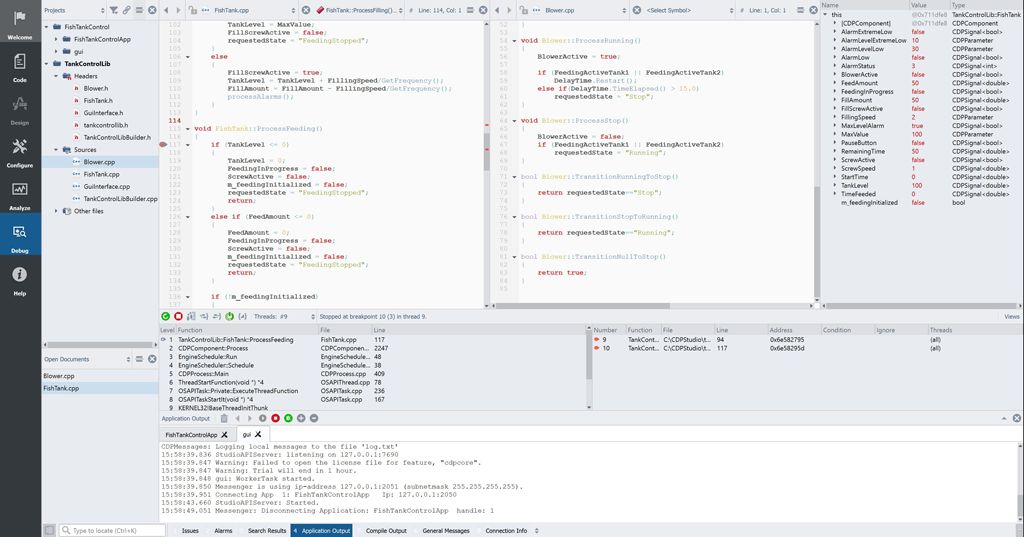Click the Step Over debugger icon
The image size is (1024, 537).
tap(191, 316)
